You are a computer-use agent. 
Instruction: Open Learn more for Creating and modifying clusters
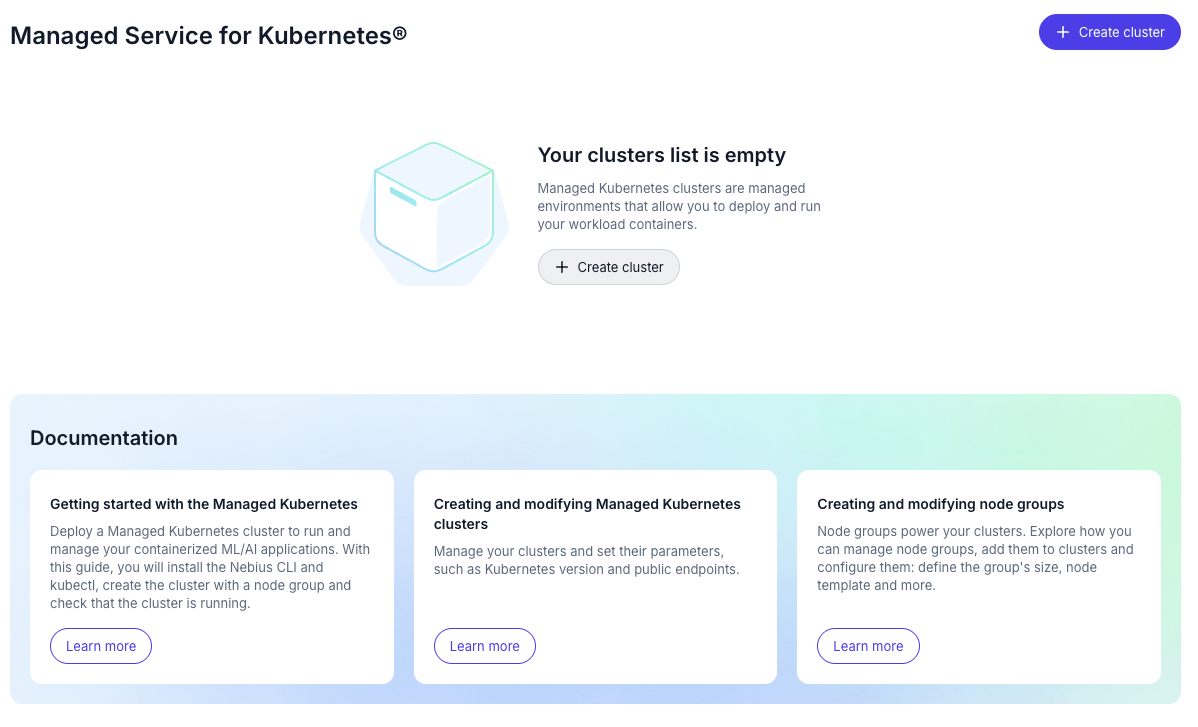pyautogui.click(x=484, y=646)
